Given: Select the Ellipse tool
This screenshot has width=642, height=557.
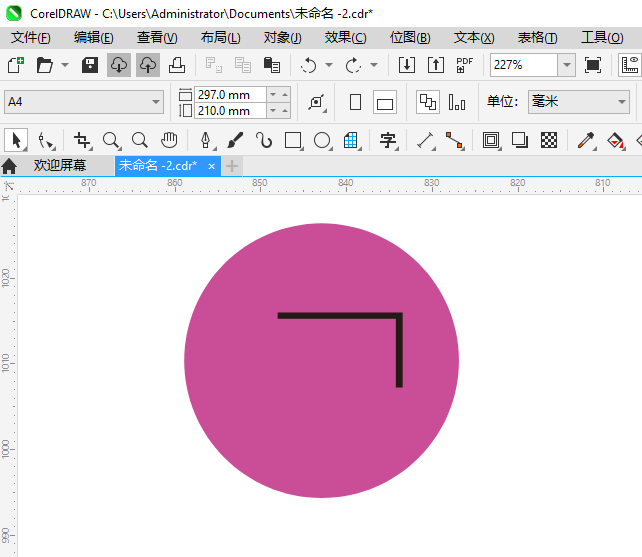Looking at the screenshot, I should 323,140.
